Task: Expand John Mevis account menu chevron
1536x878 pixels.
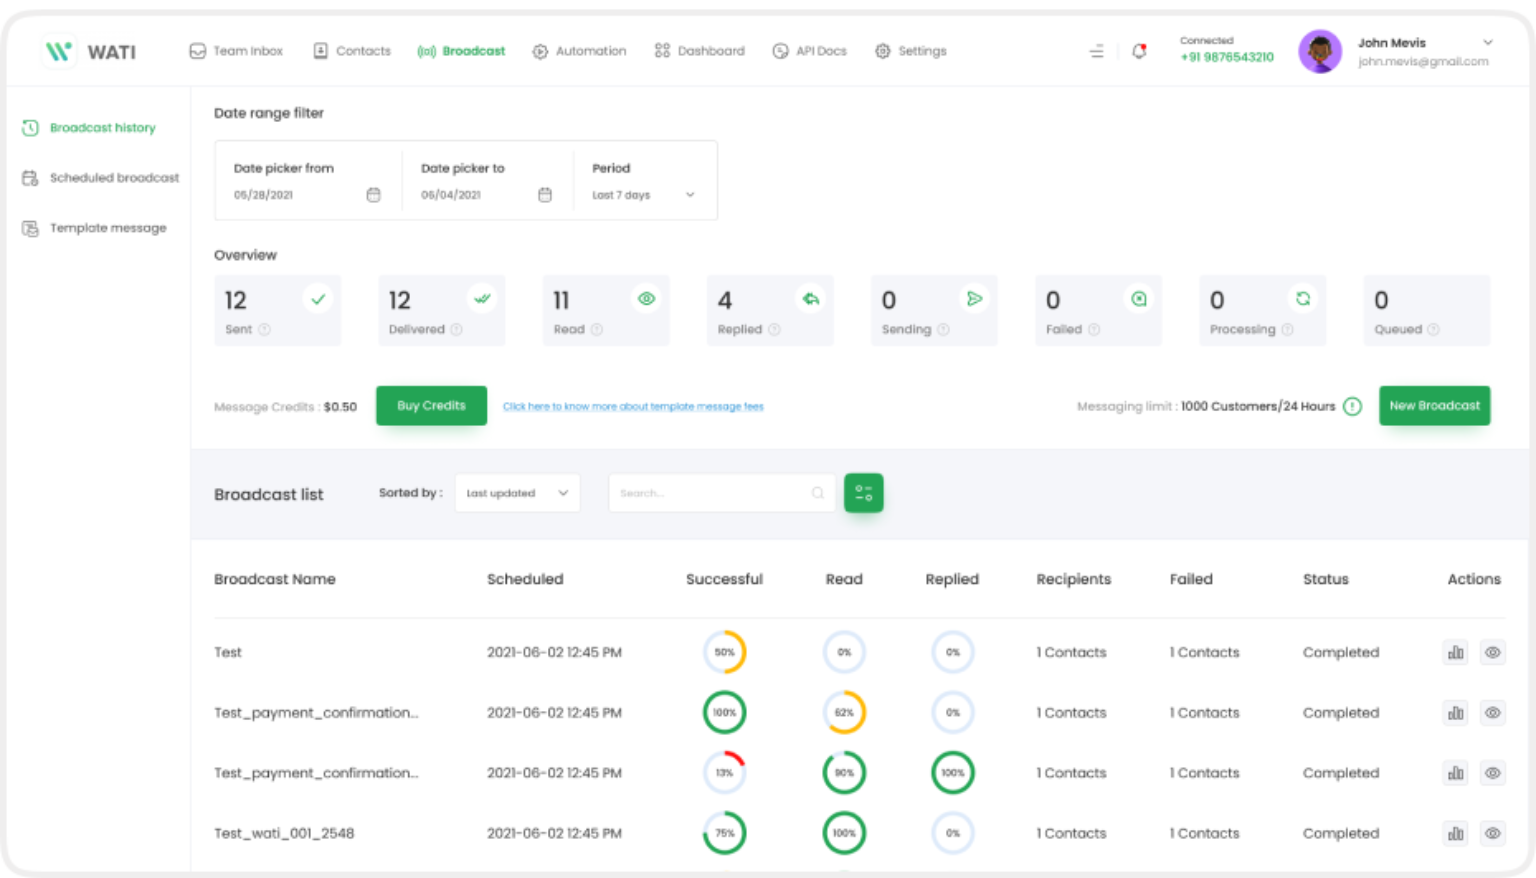Action: pos(1487,43)
